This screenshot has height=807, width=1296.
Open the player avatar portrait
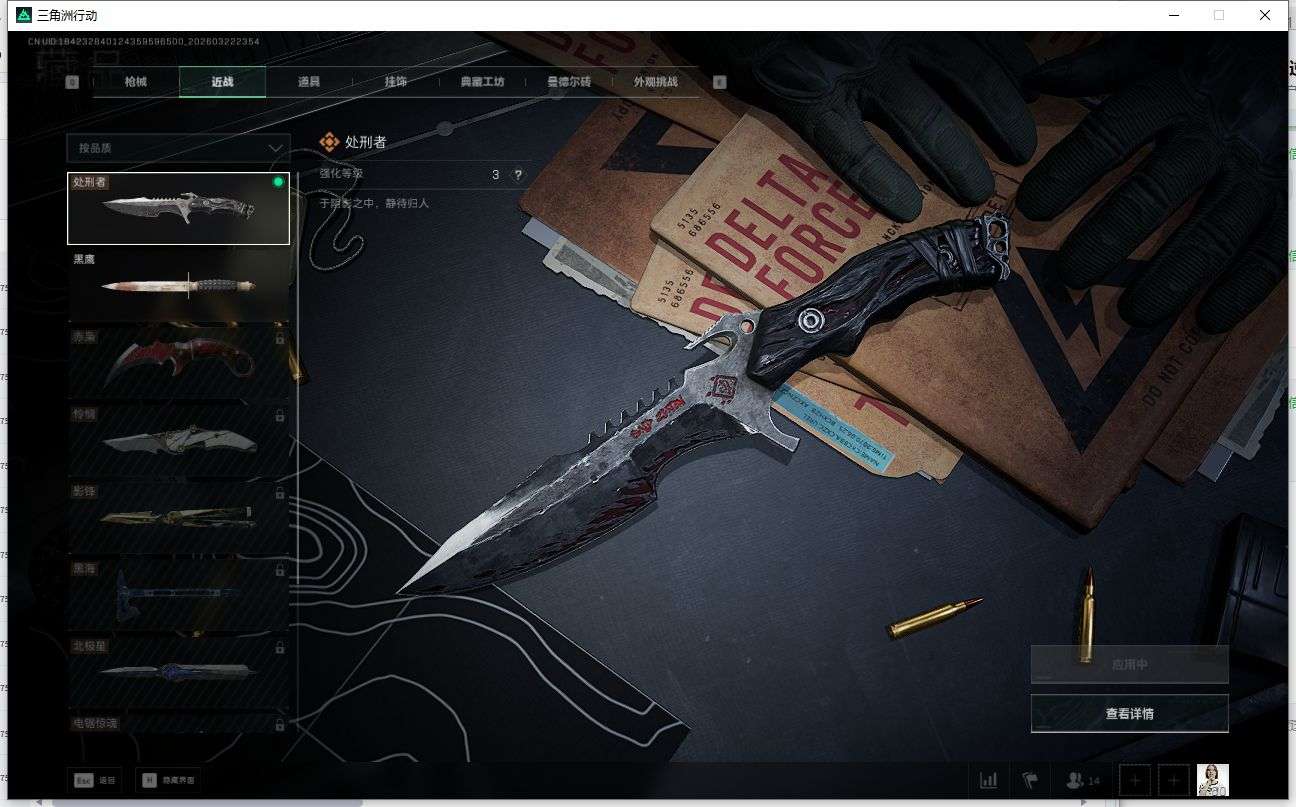coord(1212,780)
